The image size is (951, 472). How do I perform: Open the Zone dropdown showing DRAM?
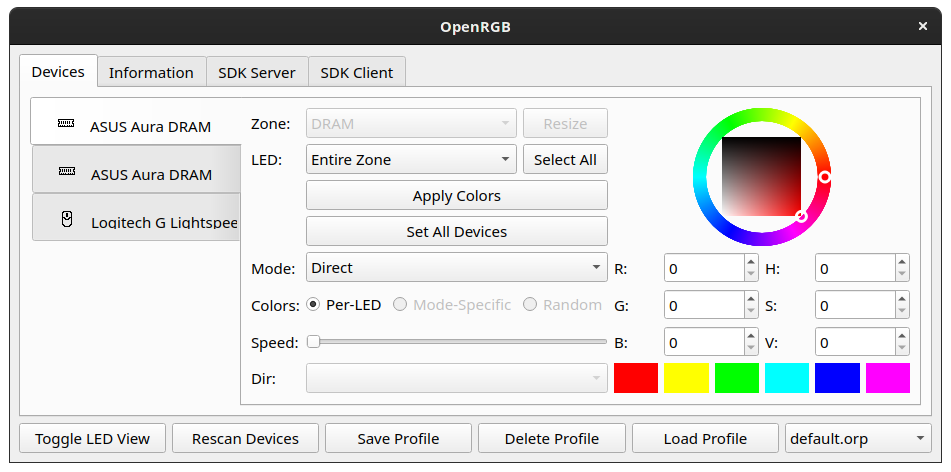pyautogui.click(x=411, y=124)
